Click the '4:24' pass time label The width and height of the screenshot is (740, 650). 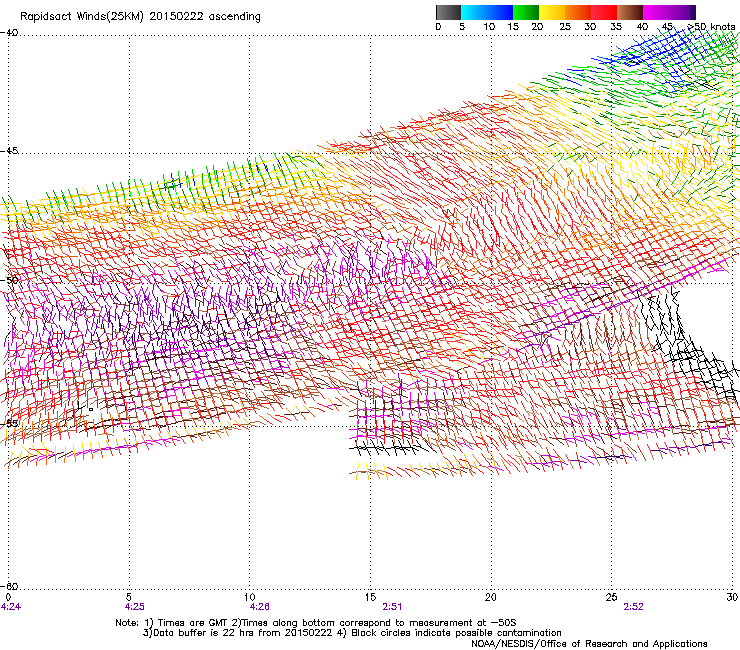(x=11, y=607)
